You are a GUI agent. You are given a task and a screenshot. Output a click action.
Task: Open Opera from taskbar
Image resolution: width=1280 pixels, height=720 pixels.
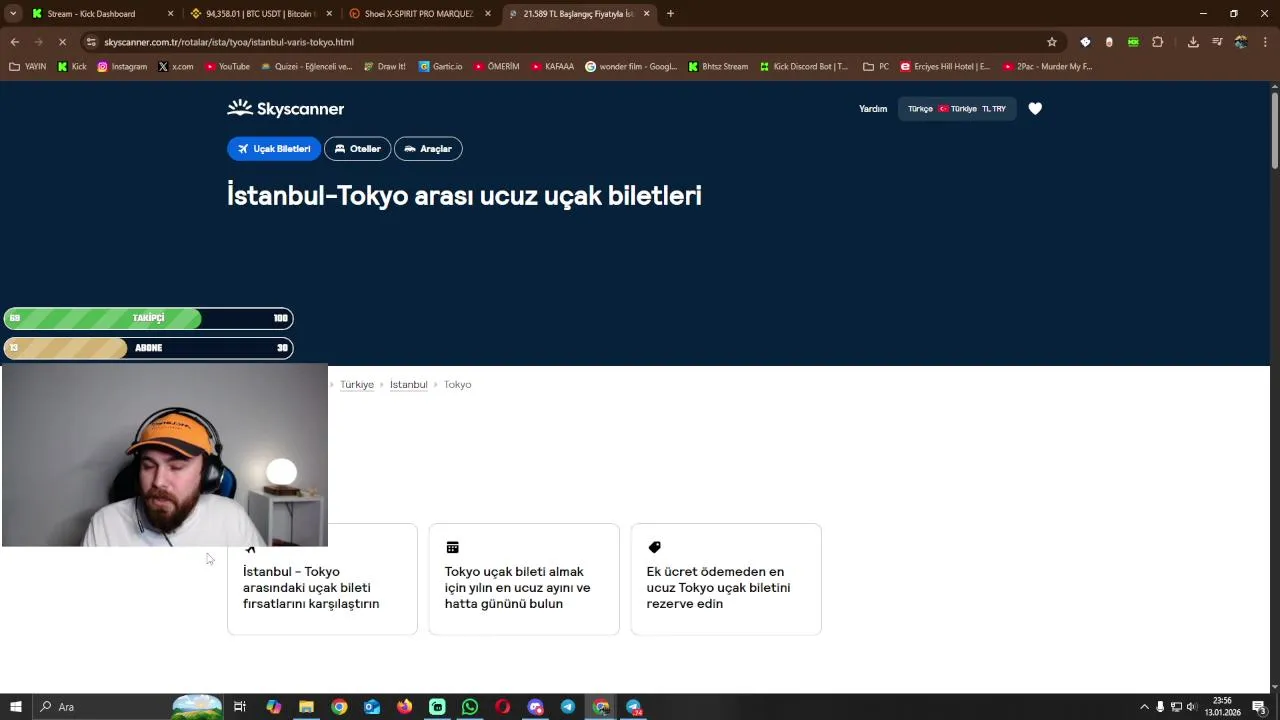pos(502,707)
